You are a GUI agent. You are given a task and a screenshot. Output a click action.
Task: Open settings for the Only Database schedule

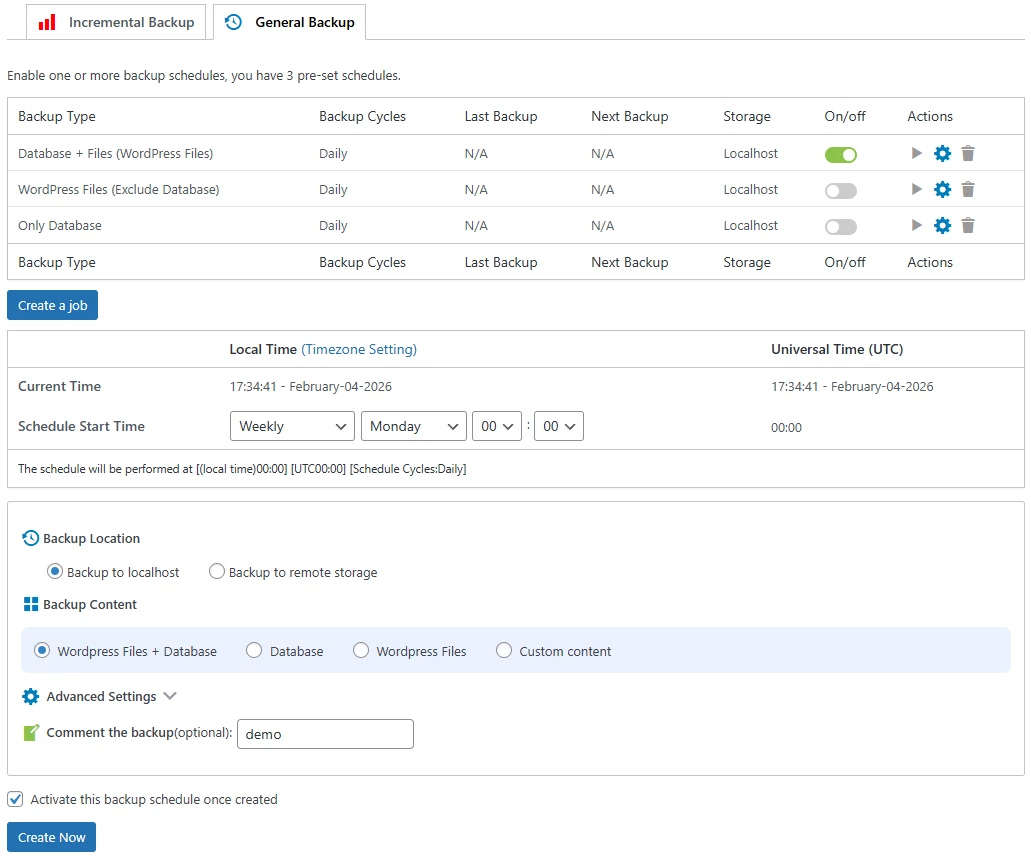(x=941, y=225)
